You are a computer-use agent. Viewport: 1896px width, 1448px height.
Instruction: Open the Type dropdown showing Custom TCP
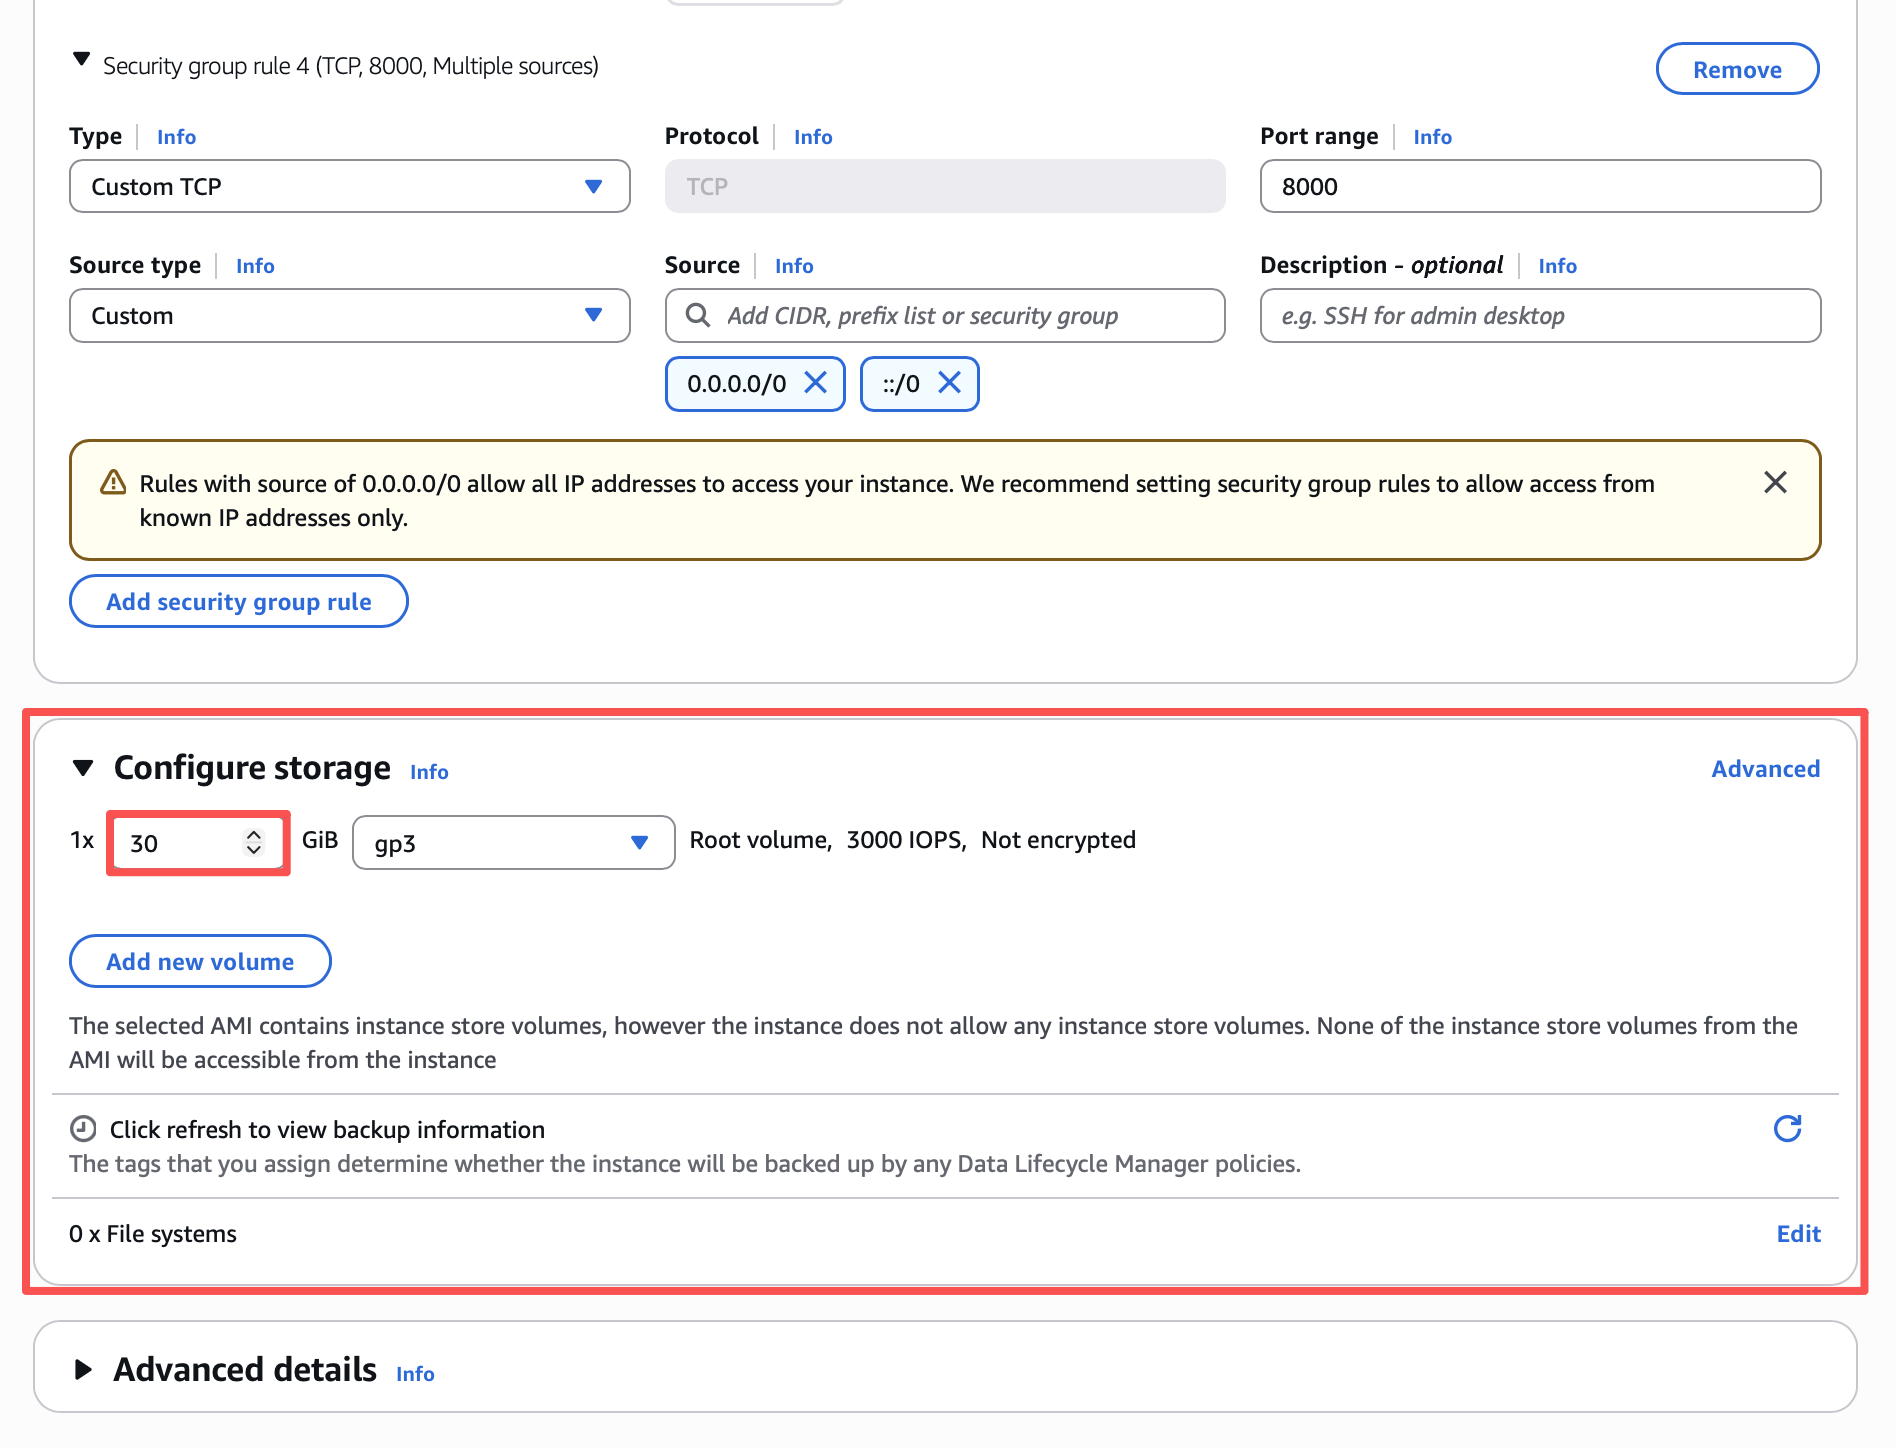click(x=349, y=187)
